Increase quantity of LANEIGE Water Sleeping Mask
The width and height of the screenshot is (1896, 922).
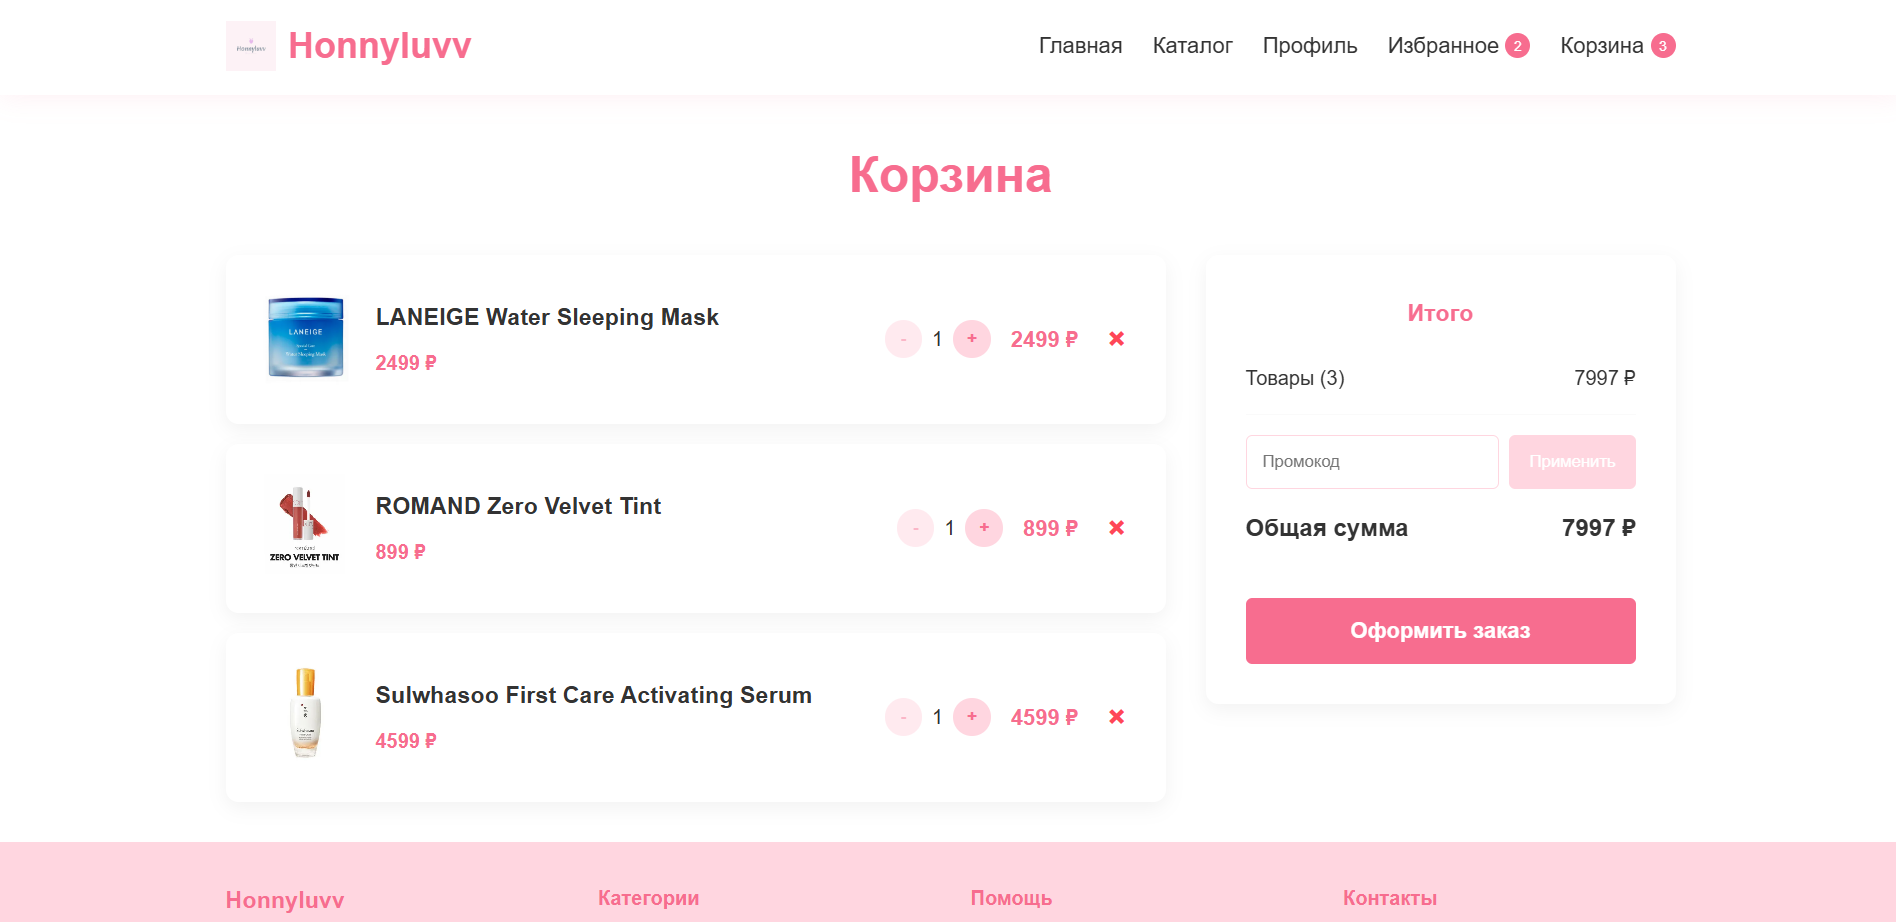coord(972,339)
